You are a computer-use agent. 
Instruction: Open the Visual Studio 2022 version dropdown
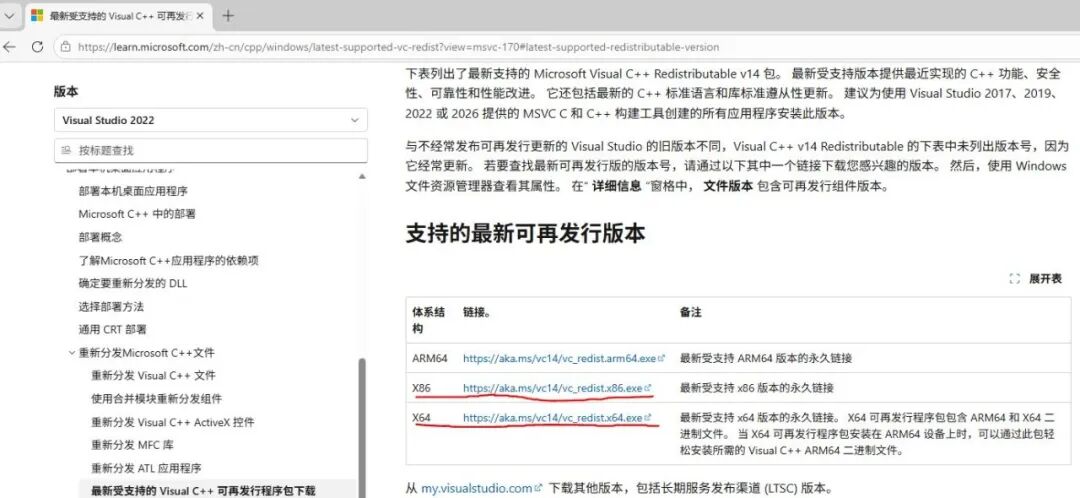tap(211, 120)
